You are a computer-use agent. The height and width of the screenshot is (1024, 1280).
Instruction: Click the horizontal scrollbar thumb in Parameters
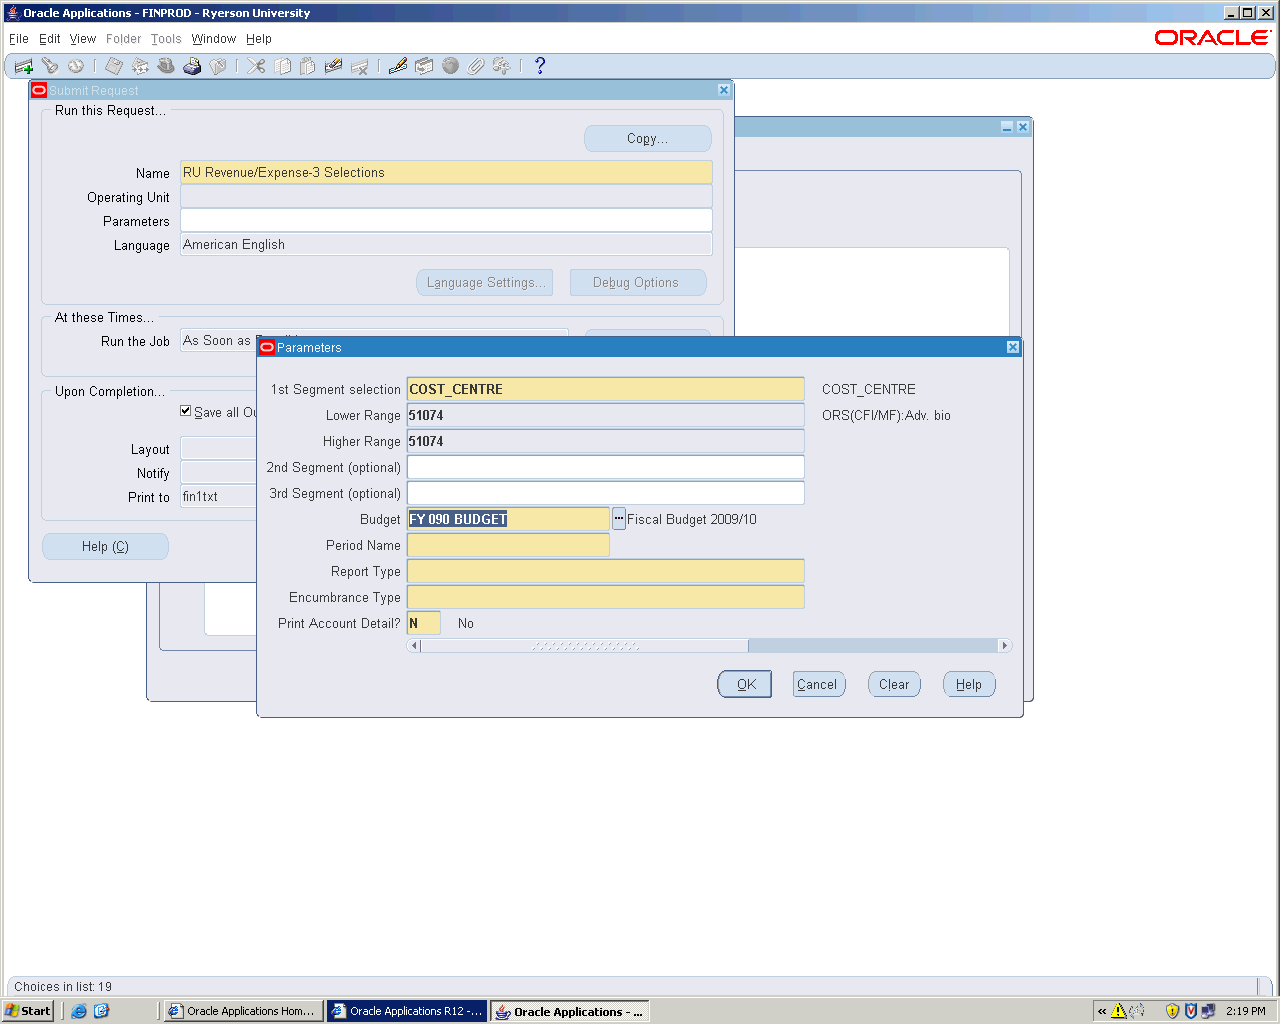tap(585, 646)
